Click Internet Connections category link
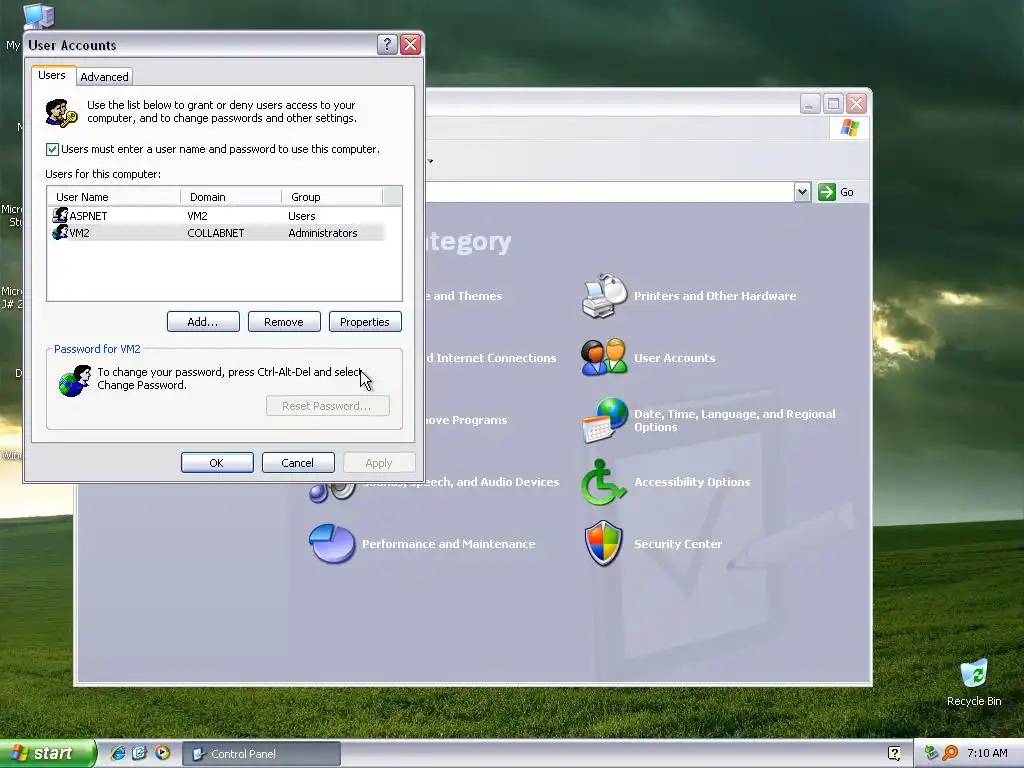1024x768 pixels. pos(491,358)
